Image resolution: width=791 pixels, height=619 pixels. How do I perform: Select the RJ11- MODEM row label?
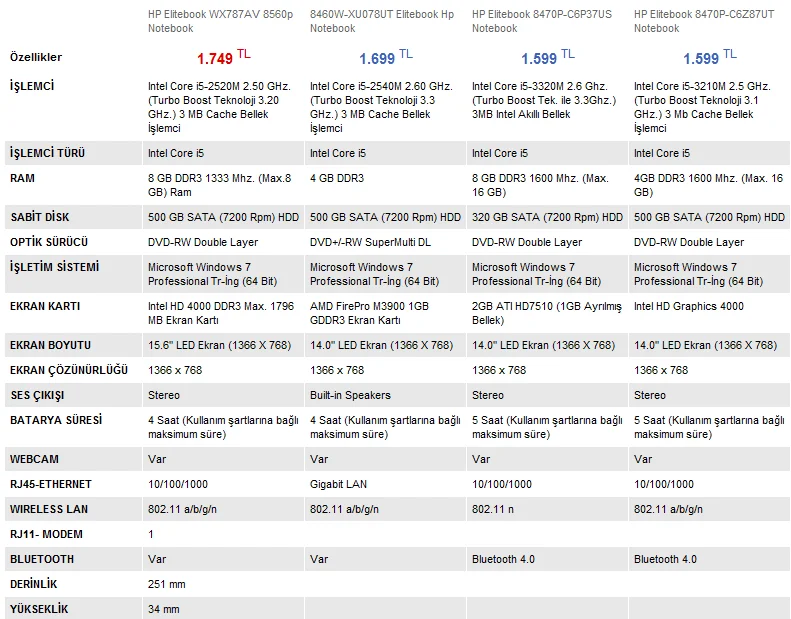46,535
